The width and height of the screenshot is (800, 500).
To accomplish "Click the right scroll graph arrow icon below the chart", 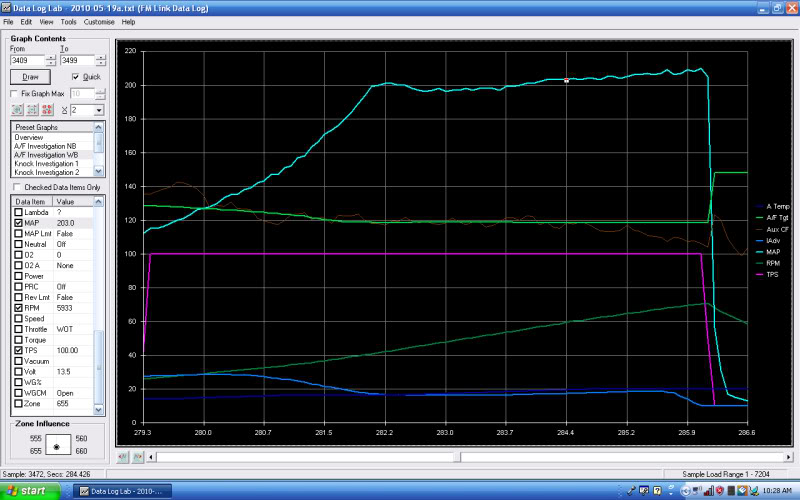I will [137, 457].
